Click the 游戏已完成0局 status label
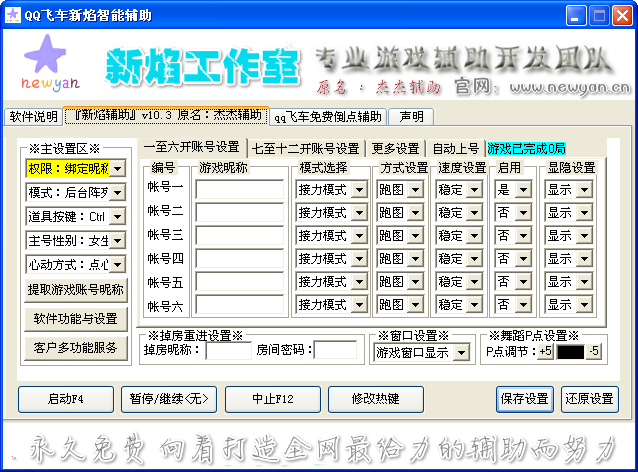Viewport: 638px width, 472px height. point(527,149)
